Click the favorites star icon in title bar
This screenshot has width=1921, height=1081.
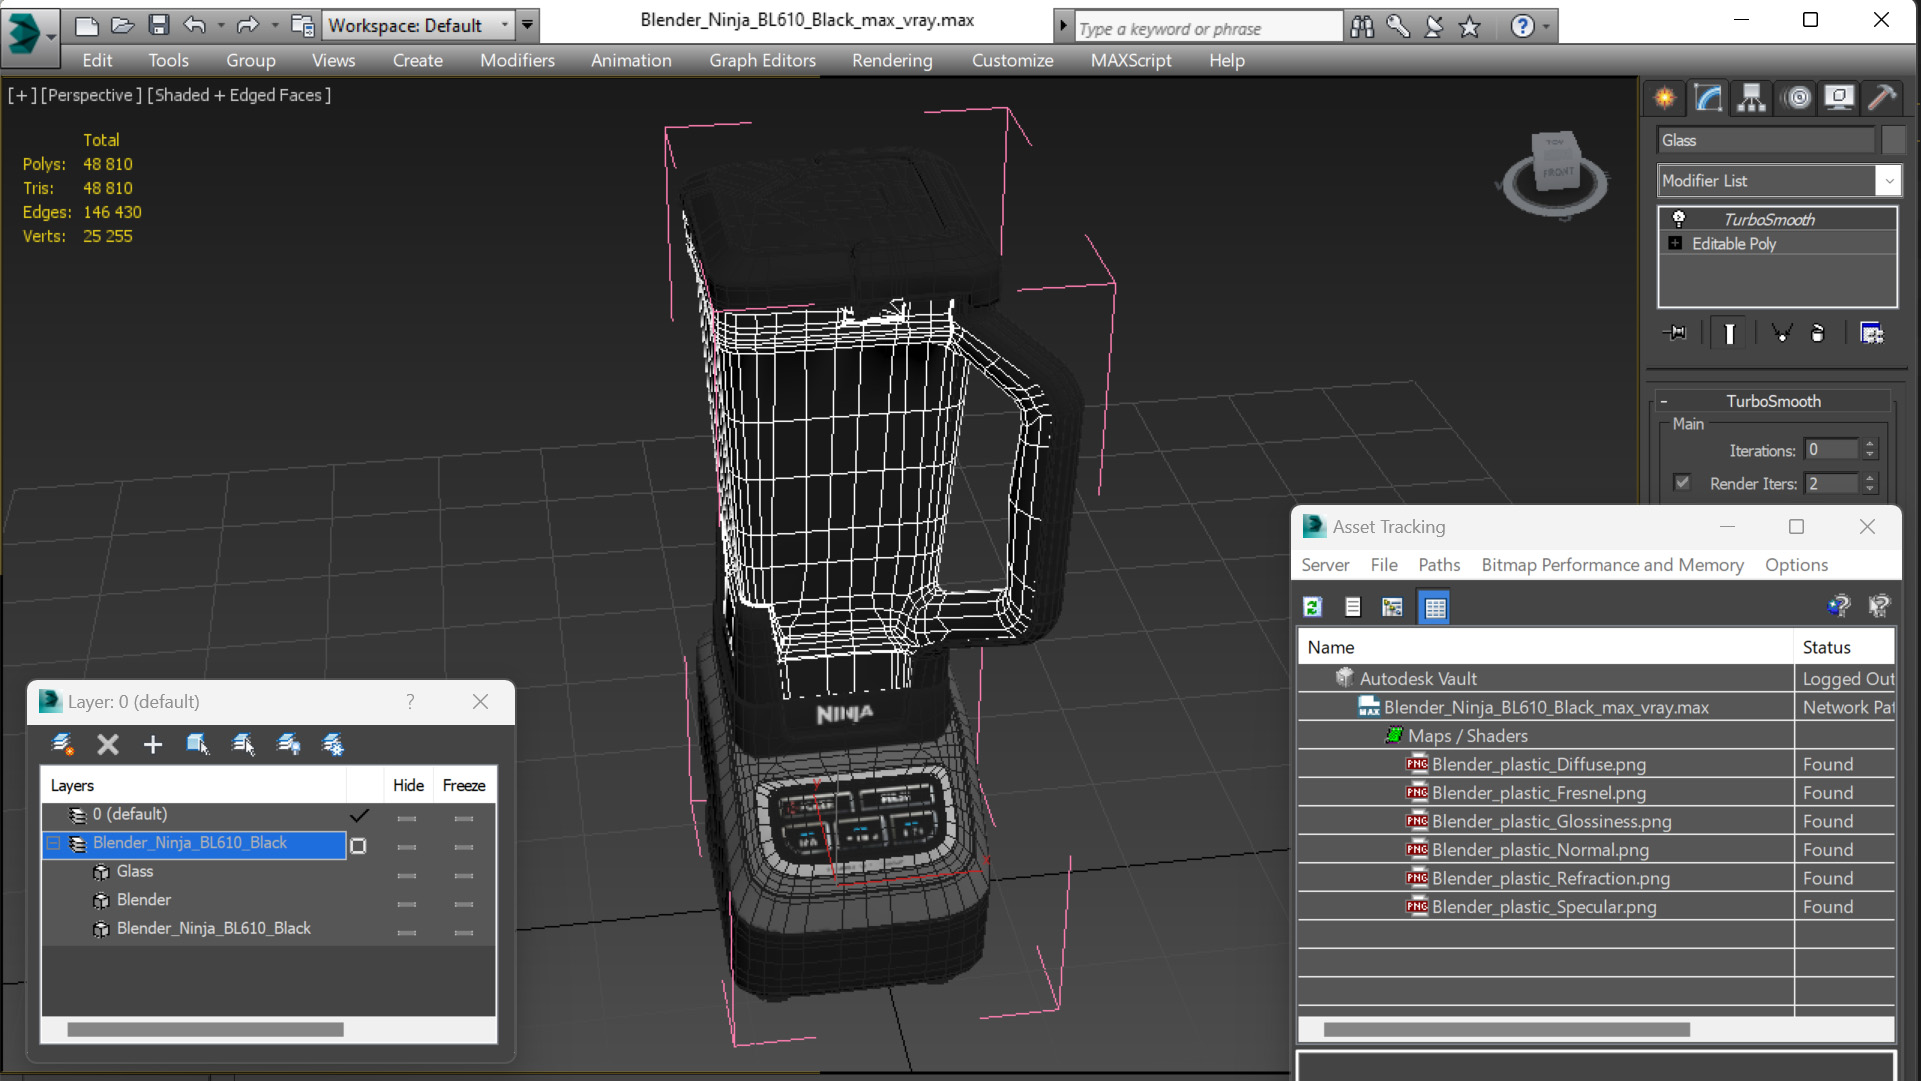tap(1469, 27)
